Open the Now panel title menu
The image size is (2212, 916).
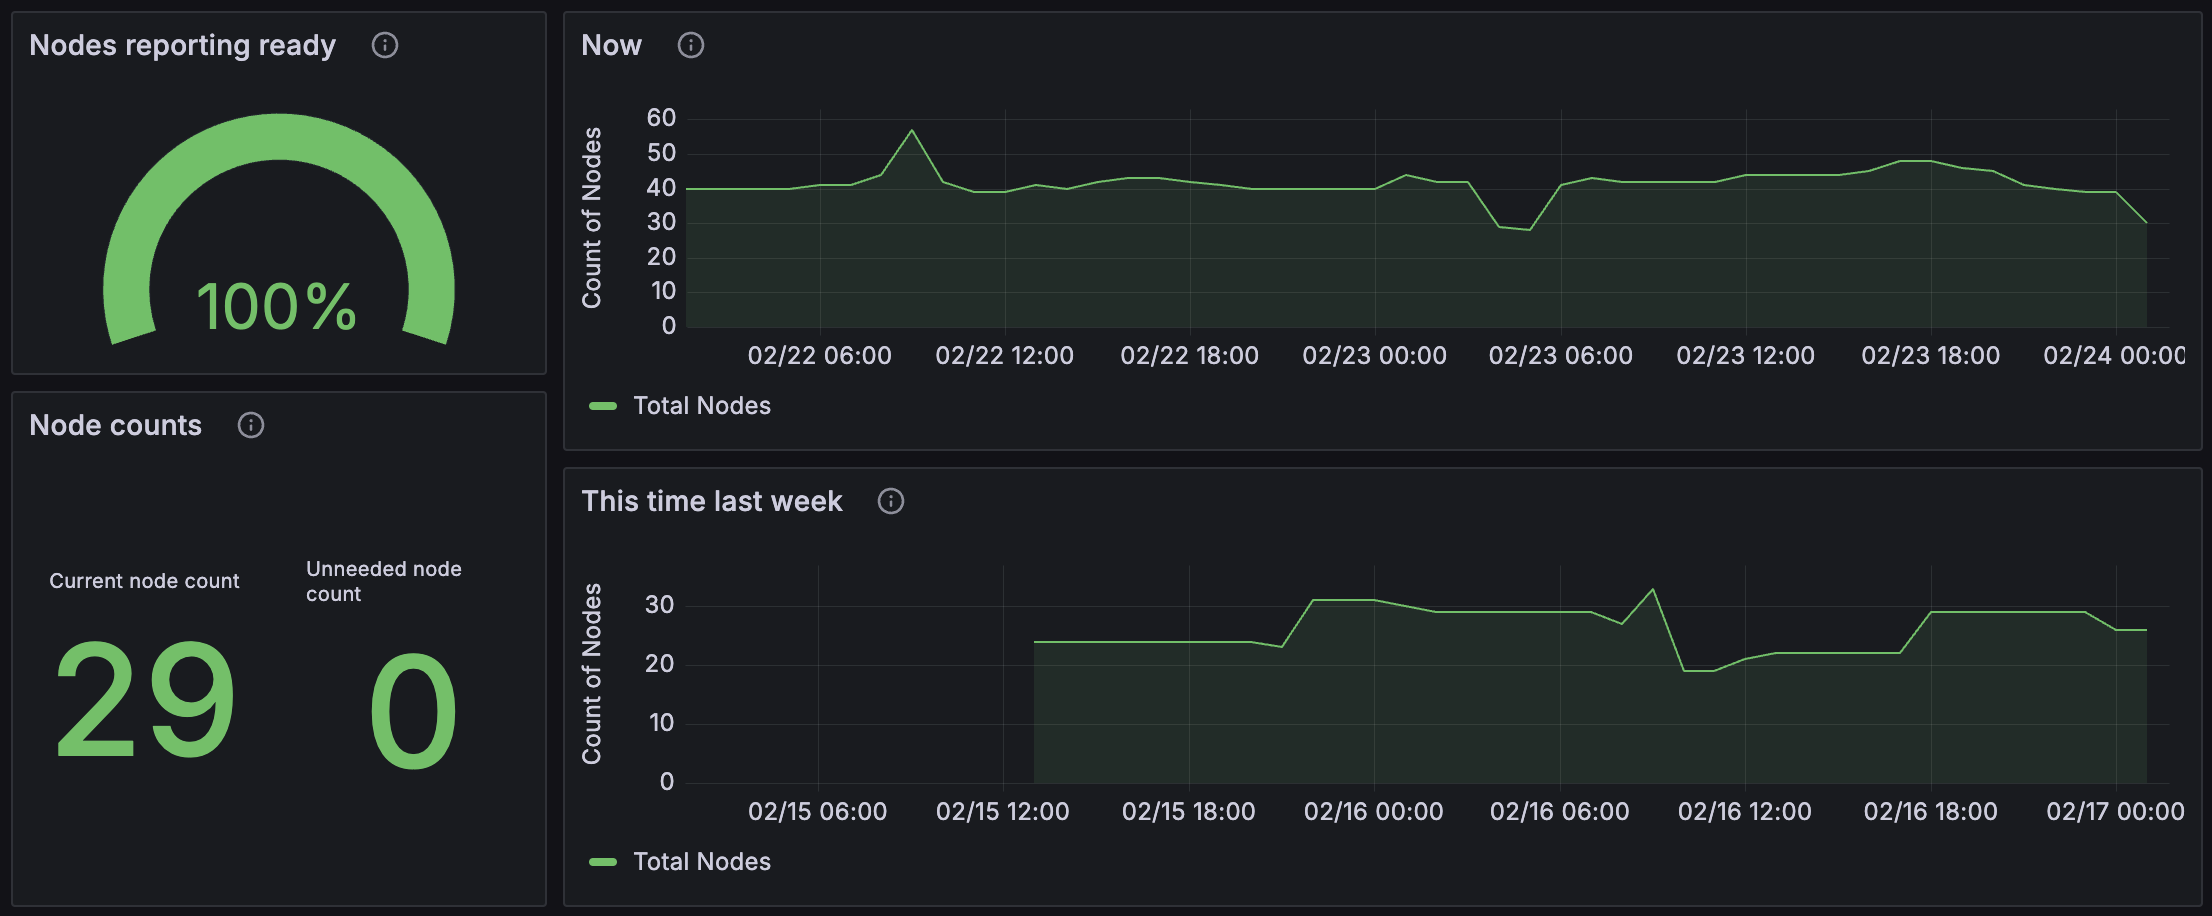[612, 45]
